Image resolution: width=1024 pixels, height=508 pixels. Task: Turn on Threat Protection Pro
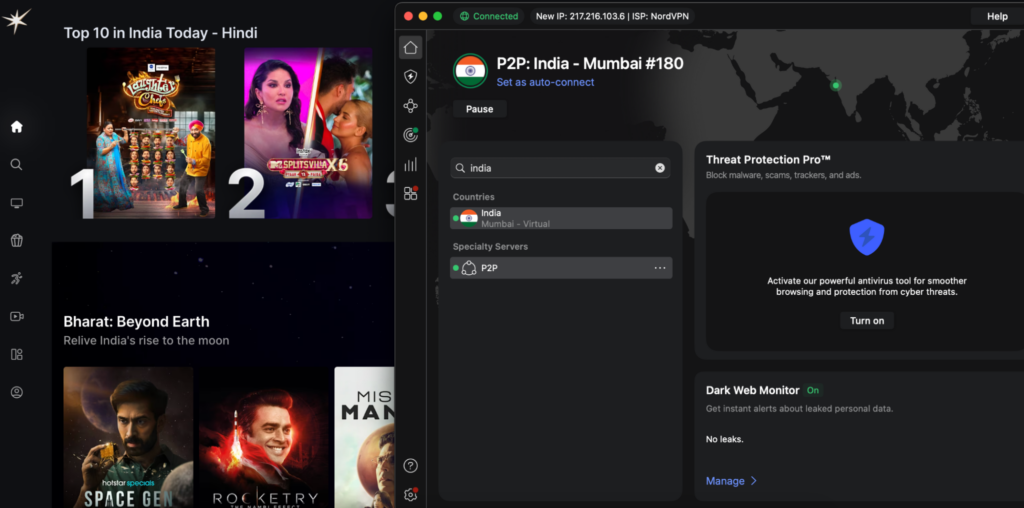[867, 321]
